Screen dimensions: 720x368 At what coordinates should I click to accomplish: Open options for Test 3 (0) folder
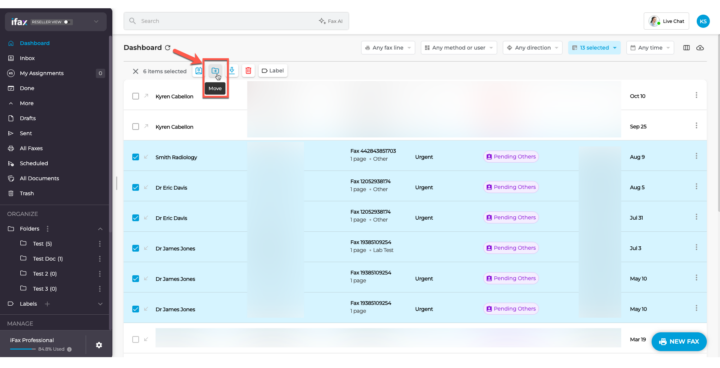coord(100,289)
